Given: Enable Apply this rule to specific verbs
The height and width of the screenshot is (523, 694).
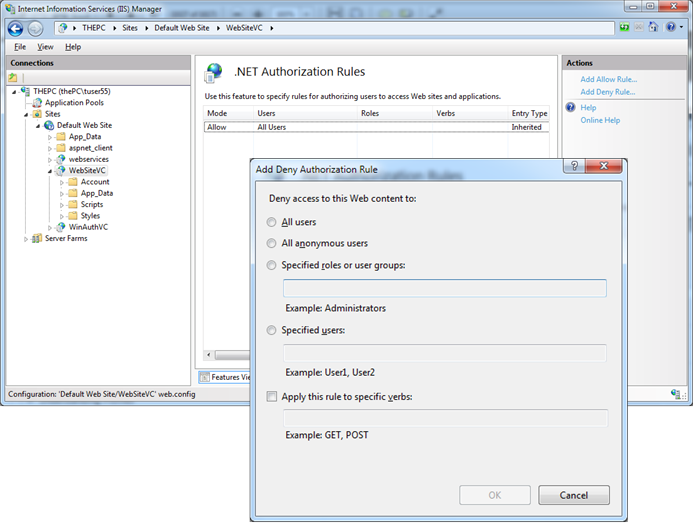Looking at the screenshot, I should (272, 396).
